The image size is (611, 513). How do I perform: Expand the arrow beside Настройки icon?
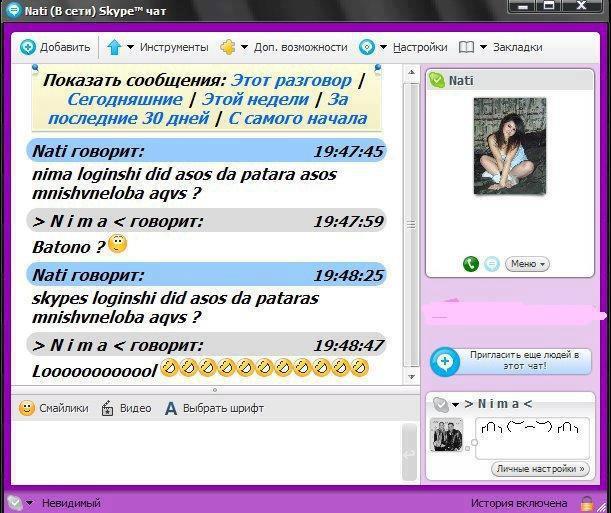point(383,47)
